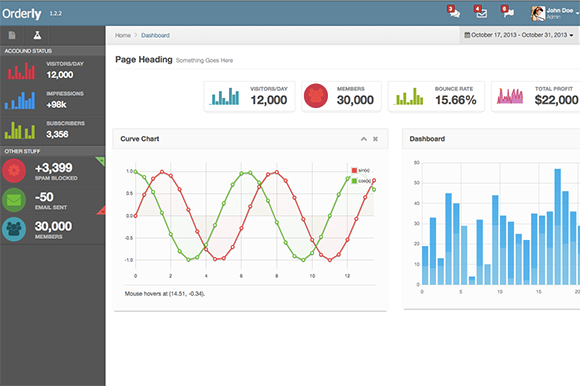This screenshot has width=580, height=386.
Task: Open the October date range picker
Action: click(x=519, y=35)
